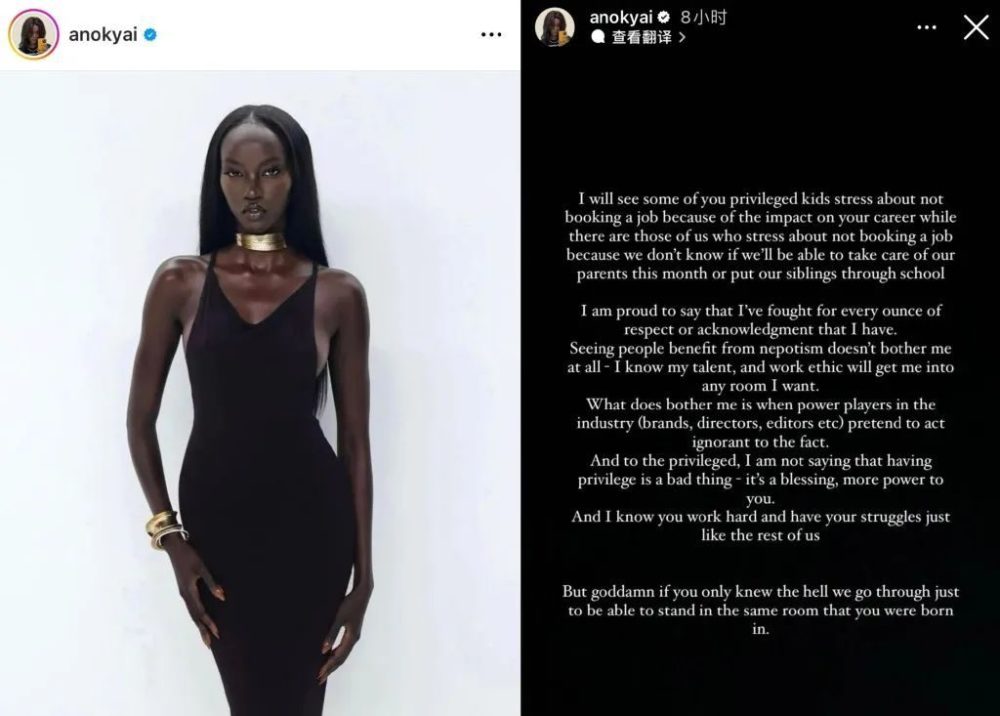Close the story with the X icon
Image resolution: width=1000 pixels, height=716 pixels.
[x=976, y=27]
